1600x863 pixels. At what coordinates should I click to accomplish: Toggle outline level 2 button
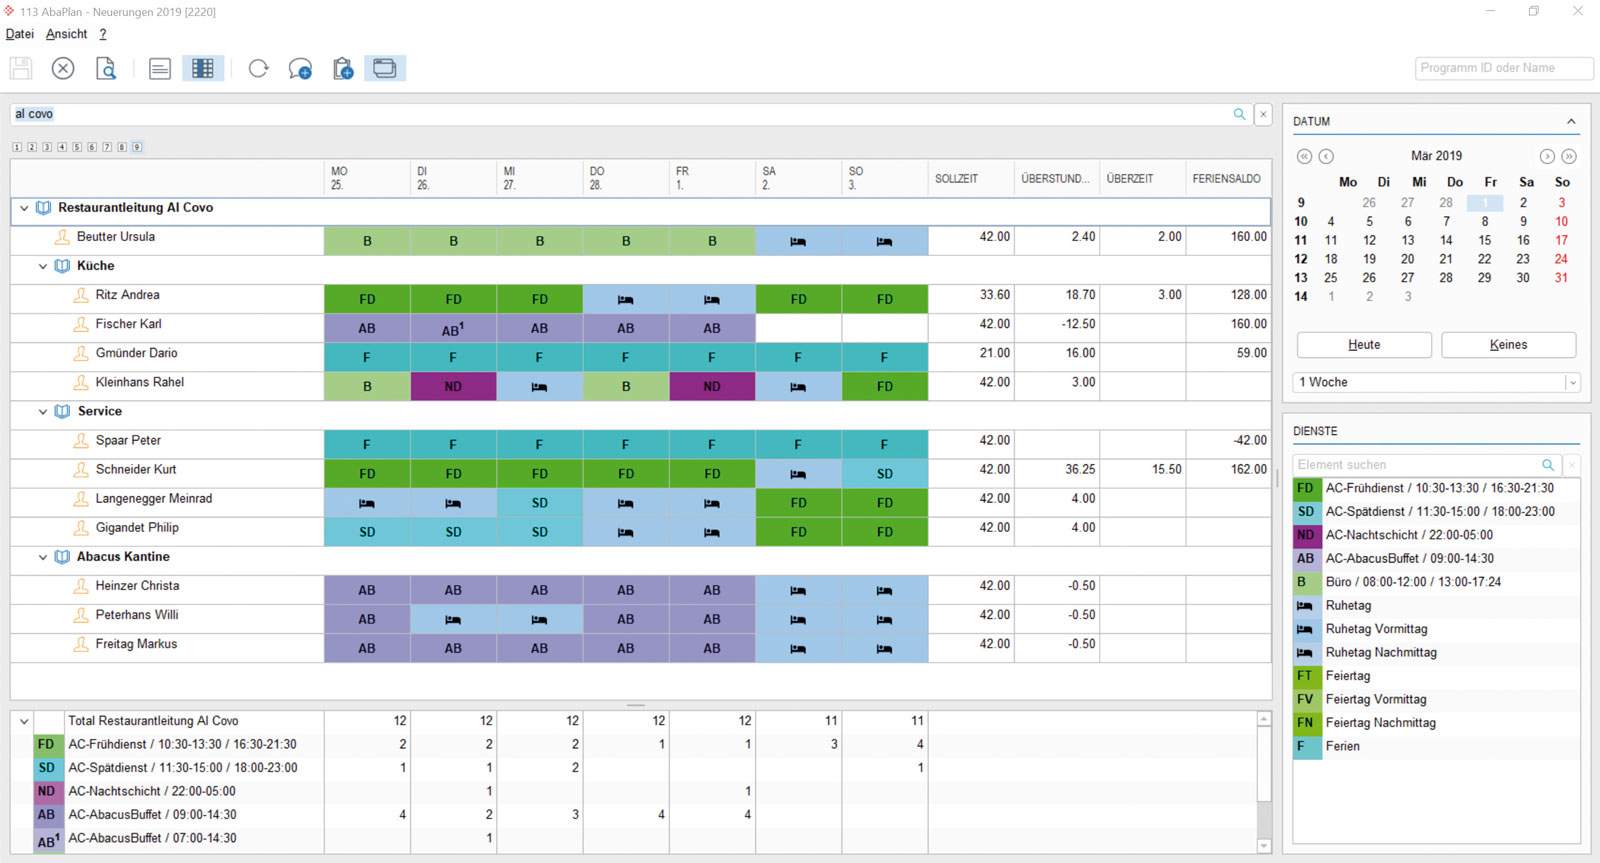(x=32, y=147)
